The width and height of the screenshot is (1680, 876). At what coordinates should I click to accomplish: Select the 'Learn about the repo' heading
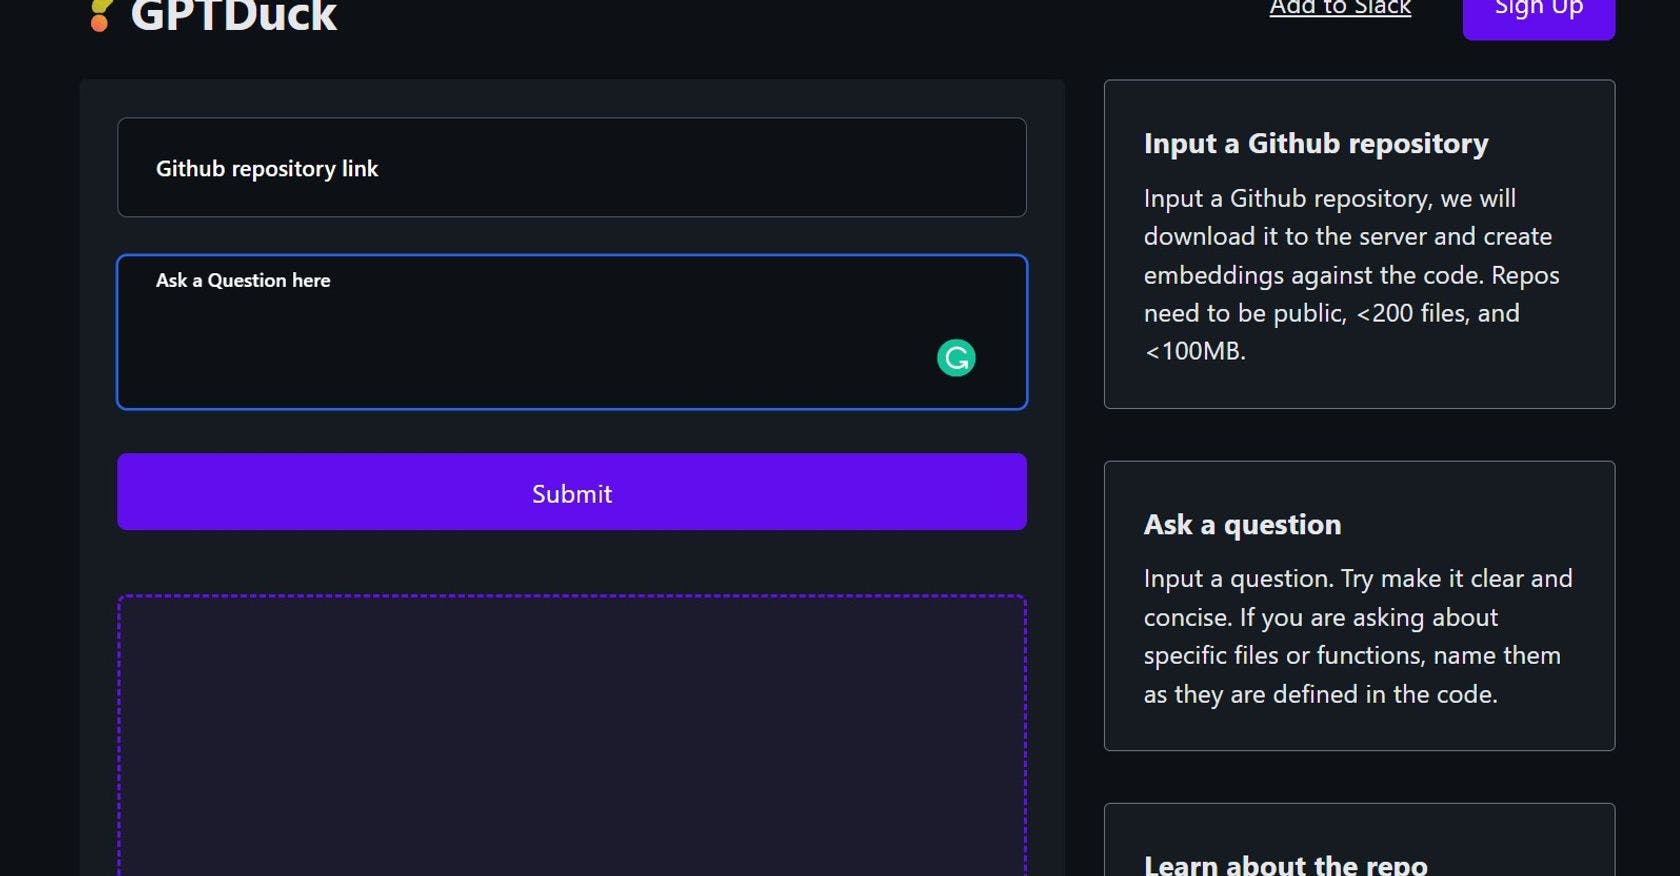coord(1285,864)
